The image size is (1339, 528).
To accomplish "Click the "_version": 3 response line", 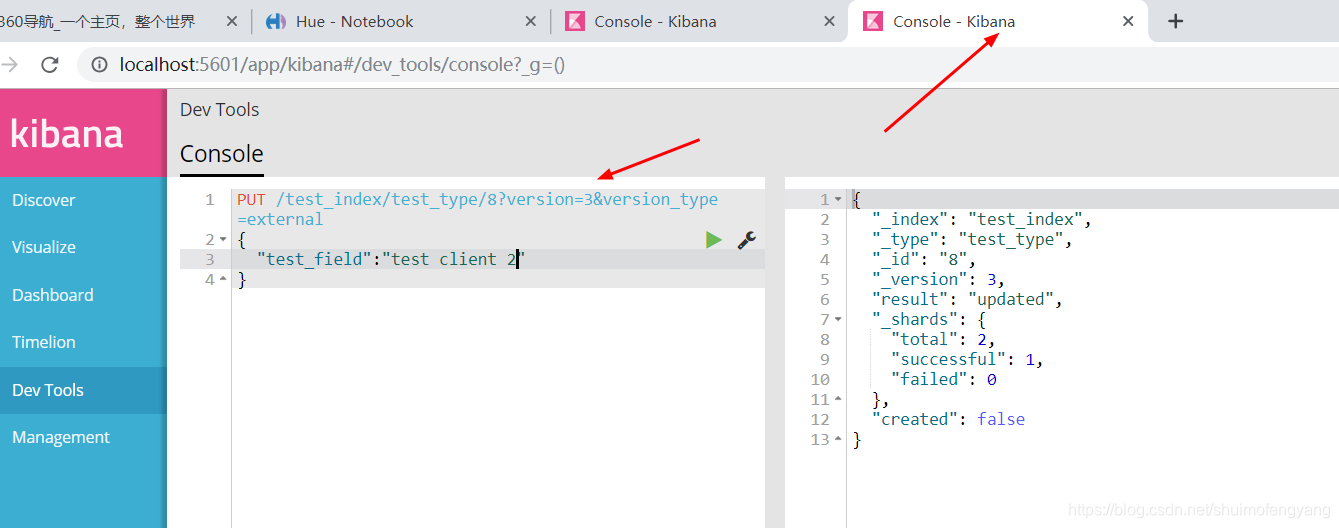I will [x=938, y=279].
